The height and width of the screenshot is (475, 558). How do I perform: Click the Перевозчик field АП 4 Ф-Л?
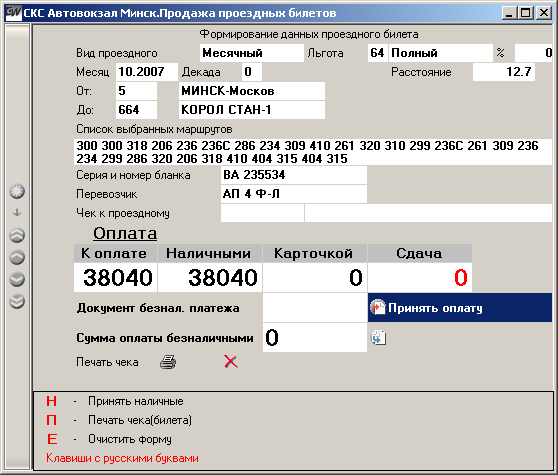pyautogui.click(x=294, y=194)
